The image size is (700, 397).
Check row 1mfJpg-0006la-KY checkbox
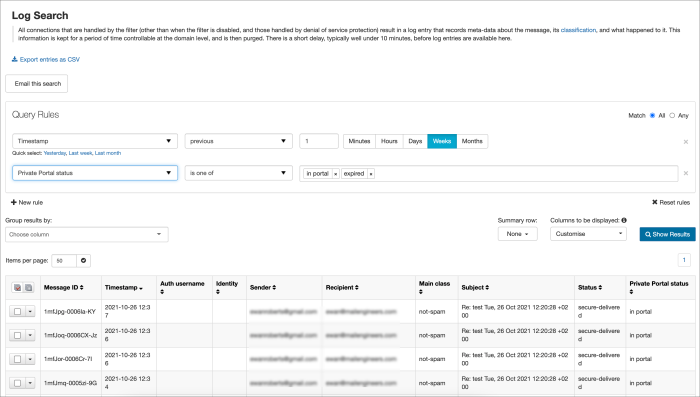click(x=17, y=311)
